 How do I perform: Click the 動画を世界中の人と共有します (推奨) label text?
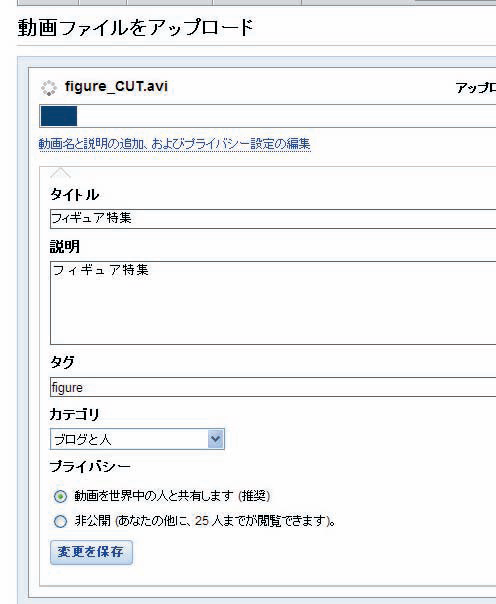point(172,496)
